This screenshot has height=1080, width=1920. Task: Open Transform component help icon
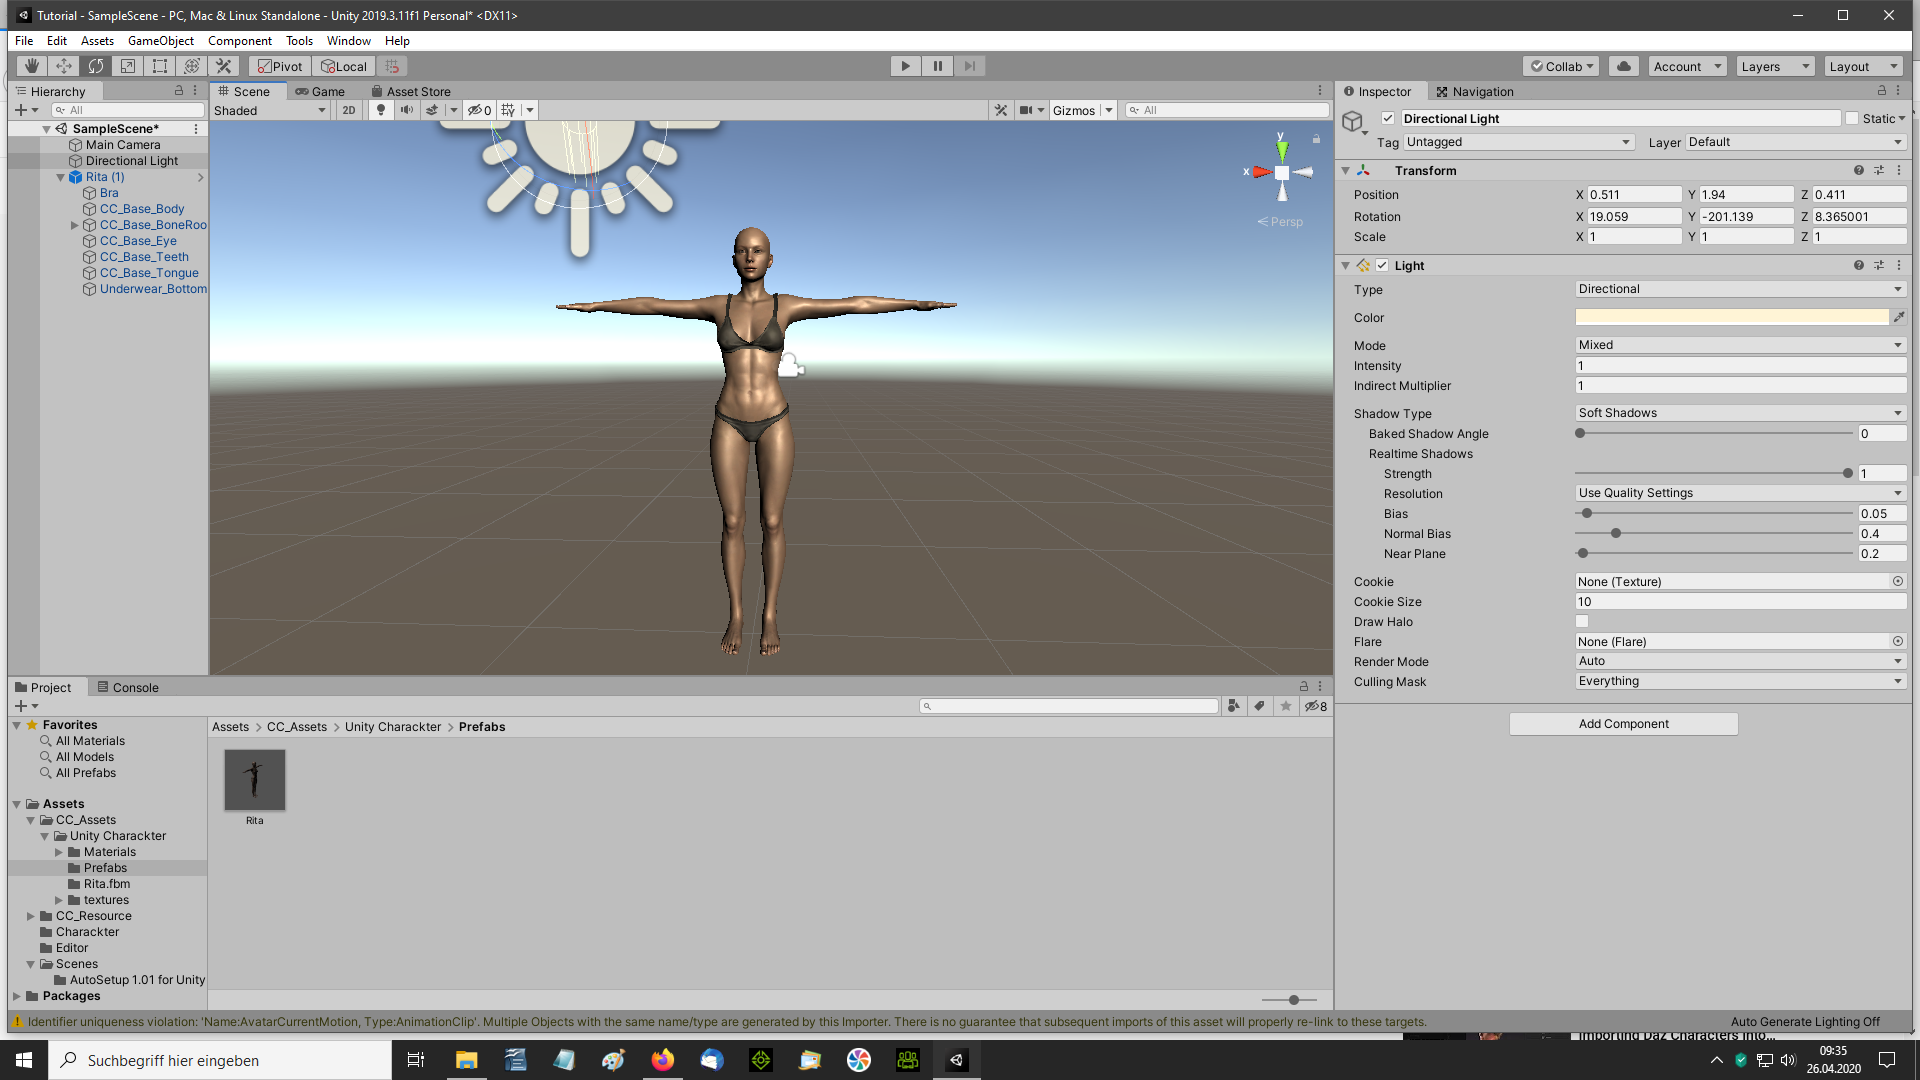click(x=1859, y=170)
